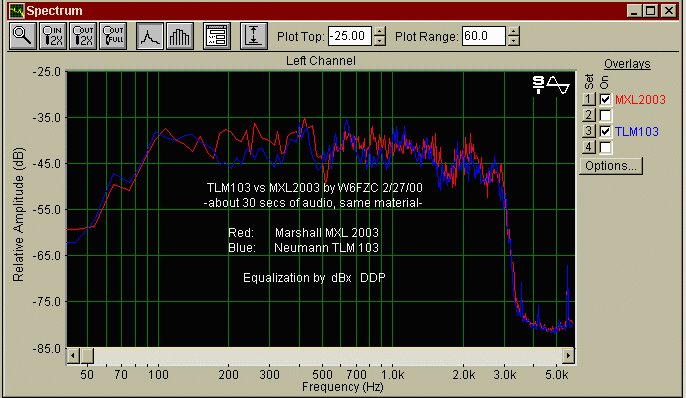
Task: Click the Left Channel plot title
Action: 321,61
